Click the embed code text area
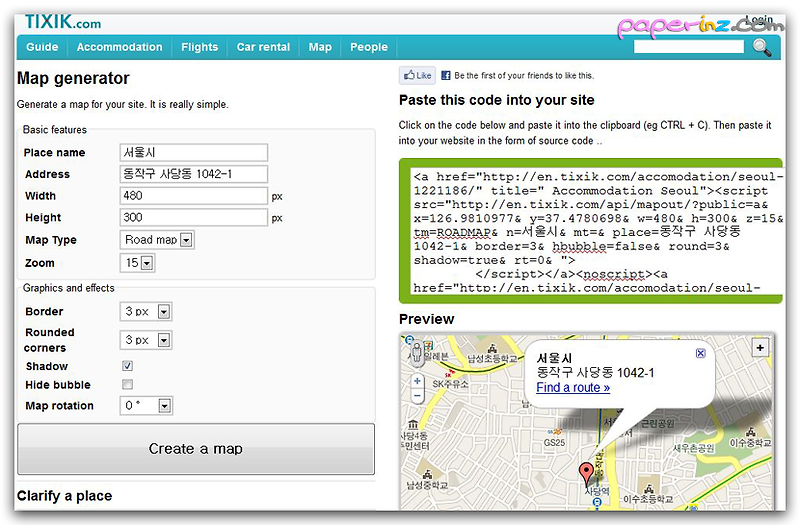The height and width of the screenshot is (525, 800). tap(596, 232)
